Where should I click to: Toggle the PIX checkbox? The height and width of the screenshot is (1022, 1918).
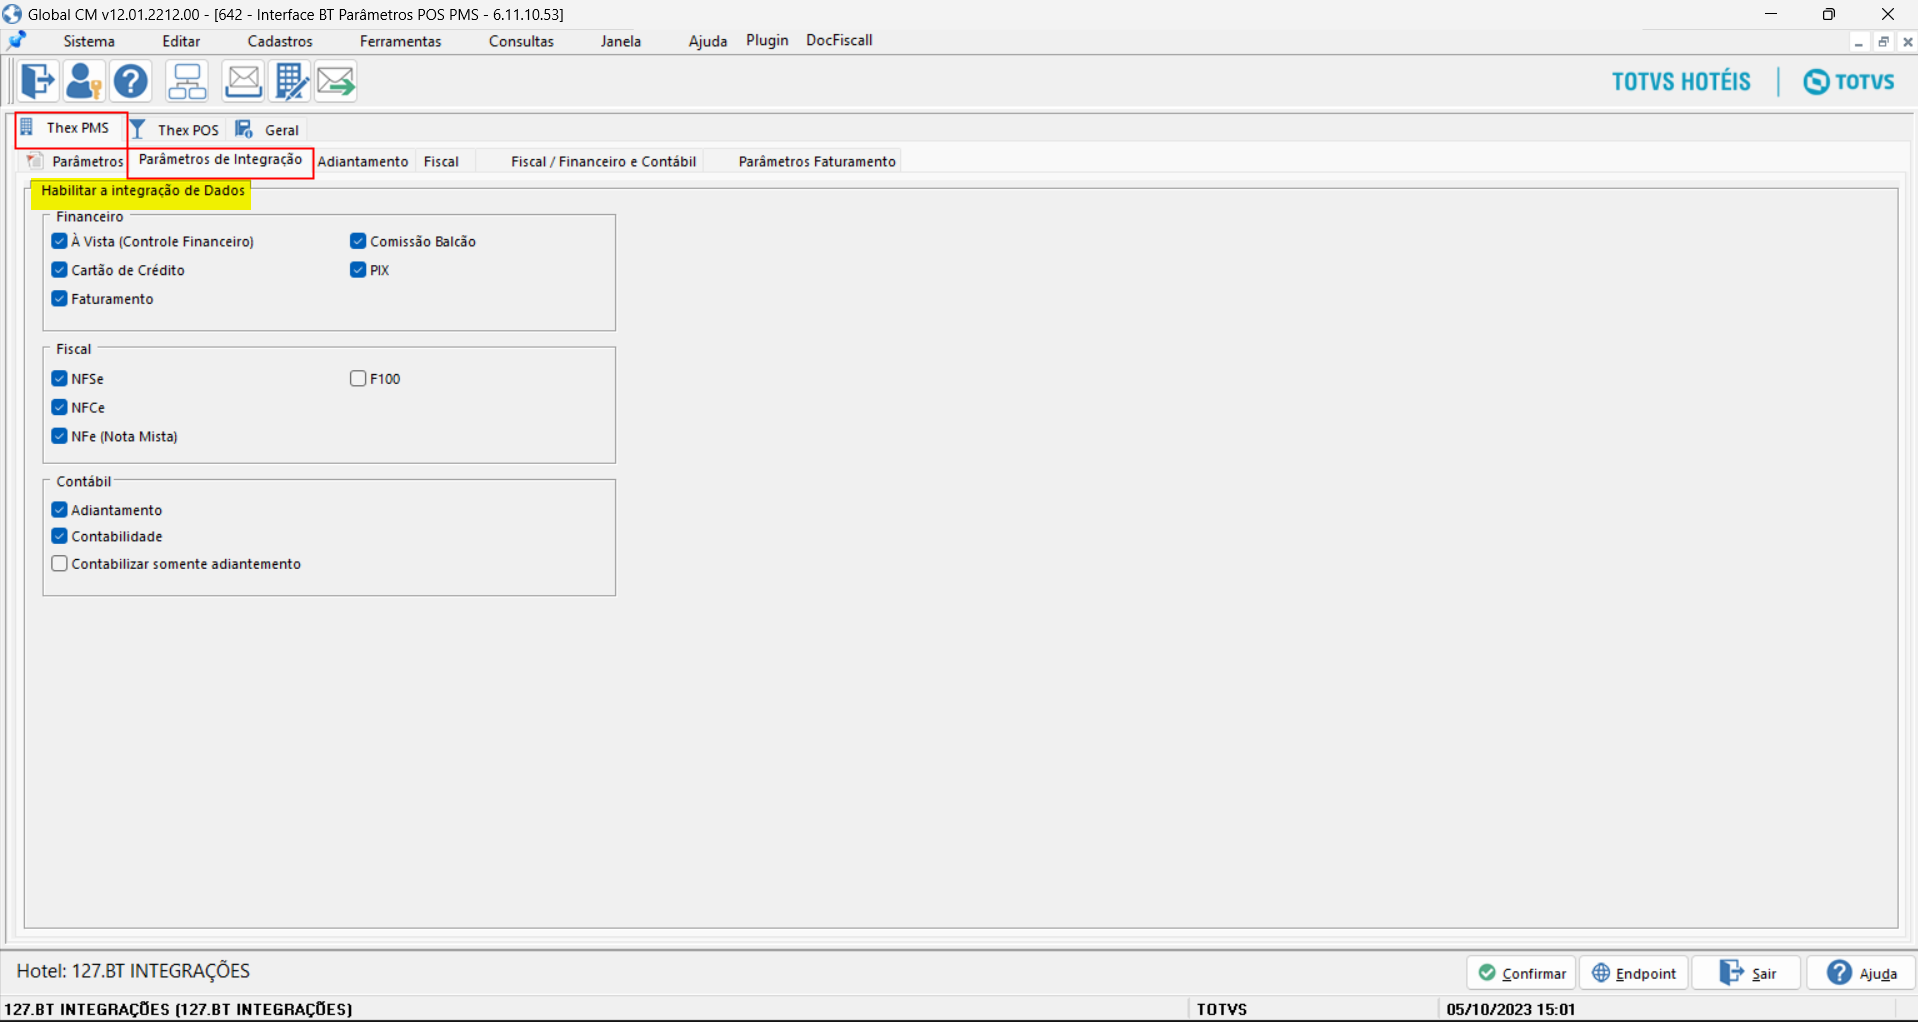pyautogui.click(x=358, y=270)
